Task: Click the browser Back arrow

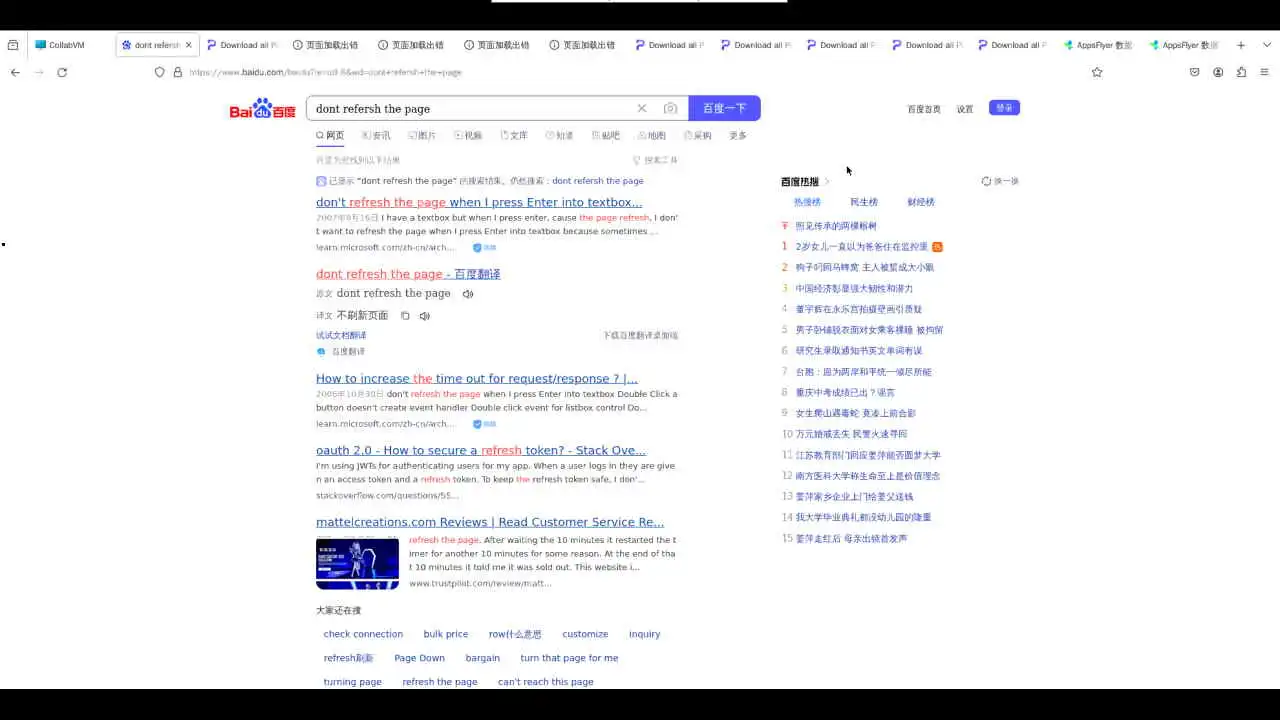Action: point(15,72)
